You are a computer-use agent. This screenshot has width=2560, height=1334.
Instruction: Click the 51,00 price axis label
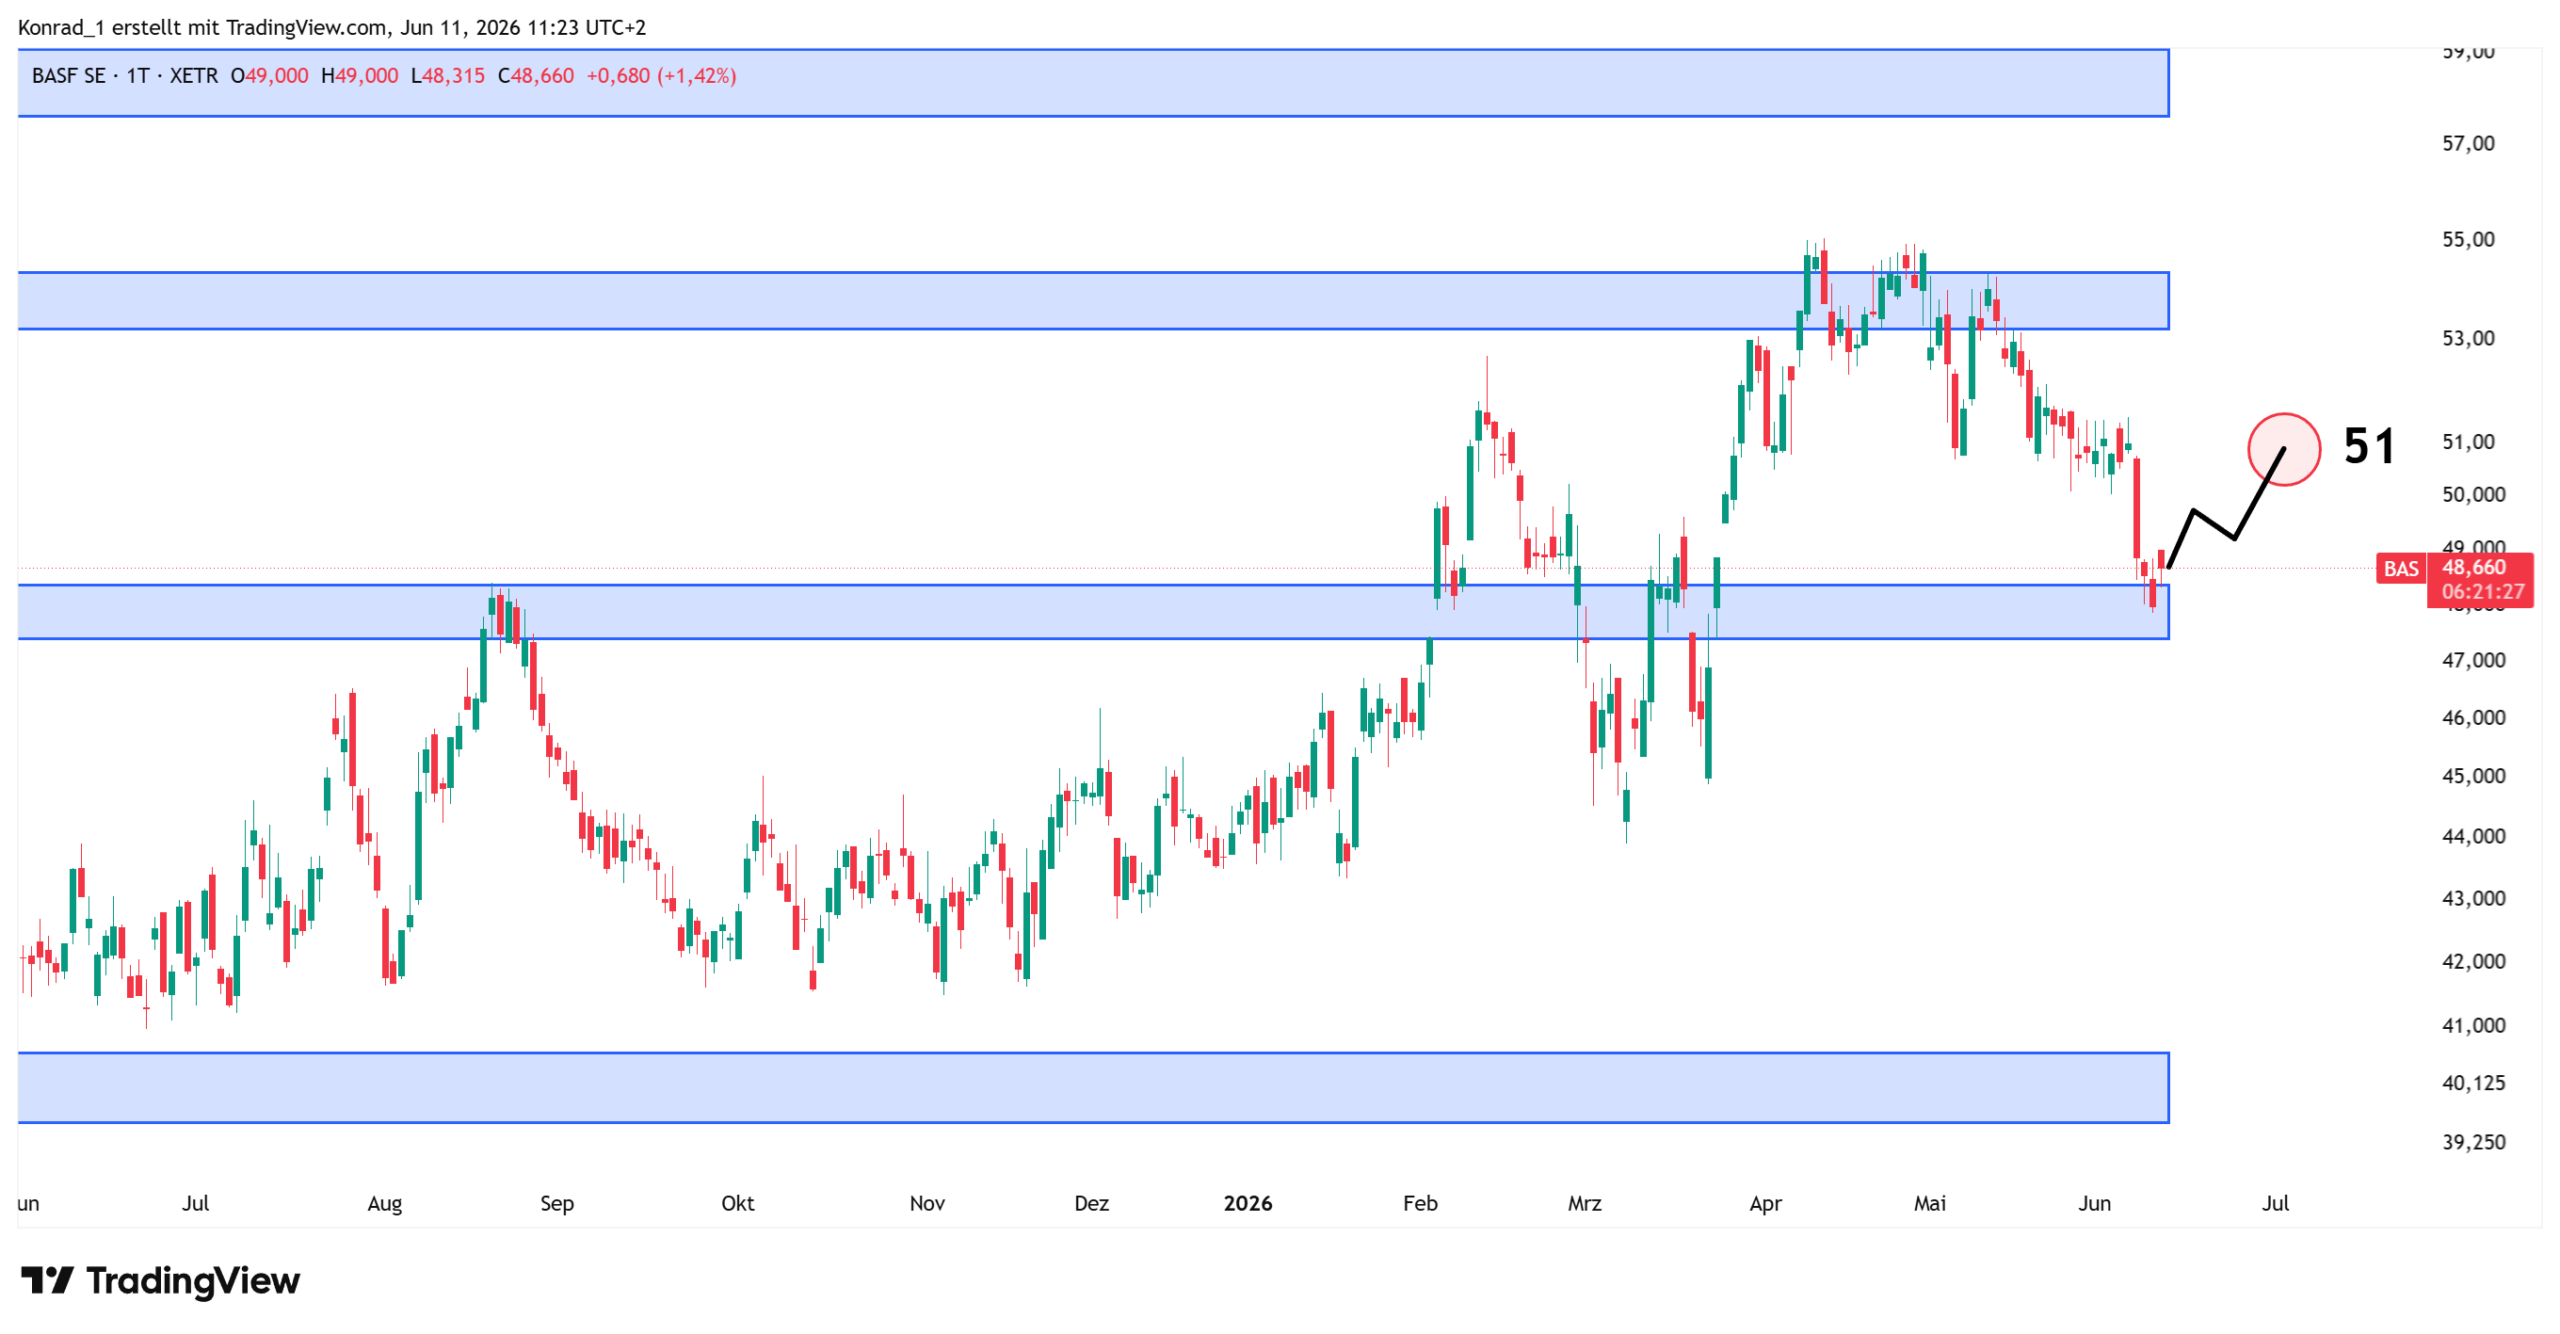2468,441
